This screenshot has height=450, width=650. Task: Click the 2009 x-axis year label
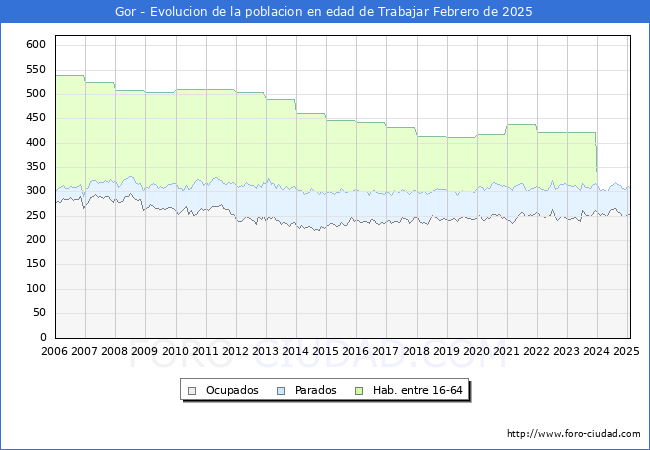click(x=144, y=351)
